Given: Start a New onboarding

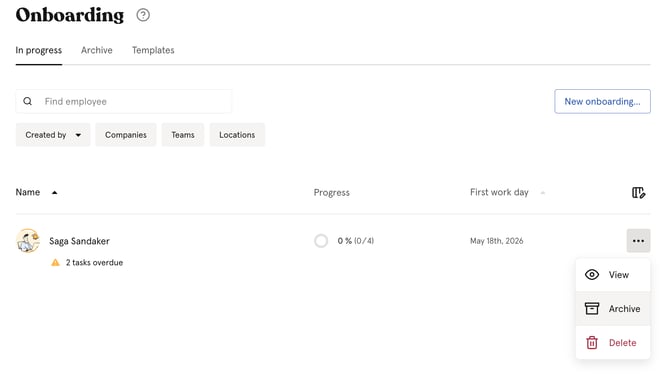Looking at the screenshot, I should [602, 101].
